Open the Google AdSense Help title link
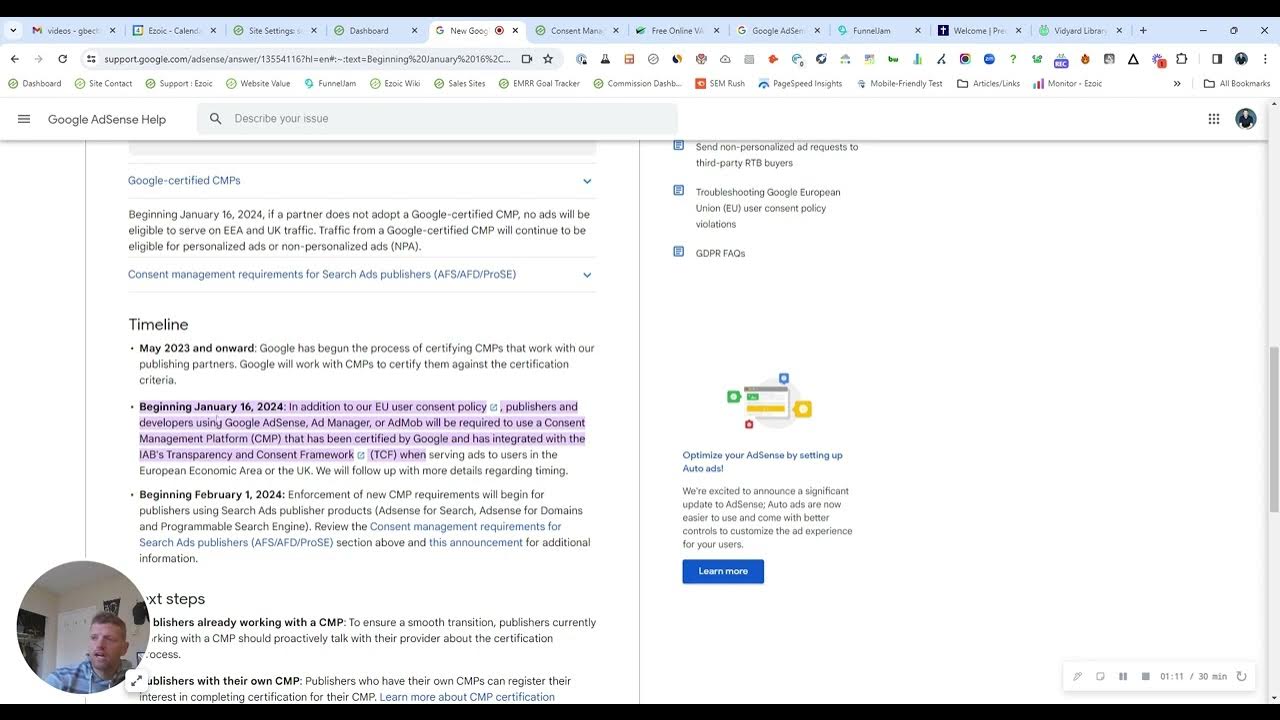This screenshot has width=1280, height=720. pyautogui.click(x=107, y=119)
